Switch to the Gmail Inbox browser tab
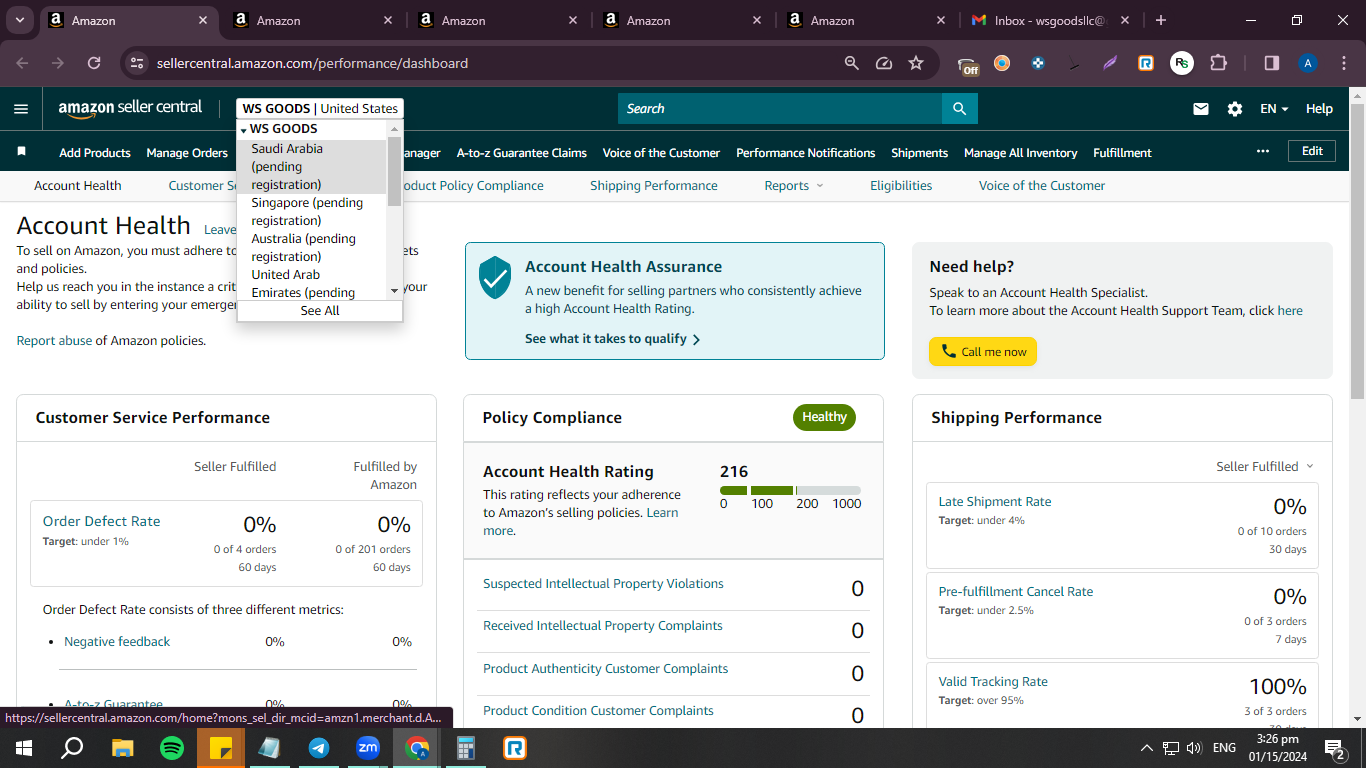This screenshot has height=768, width=1366. click(x=1052, y=20)
